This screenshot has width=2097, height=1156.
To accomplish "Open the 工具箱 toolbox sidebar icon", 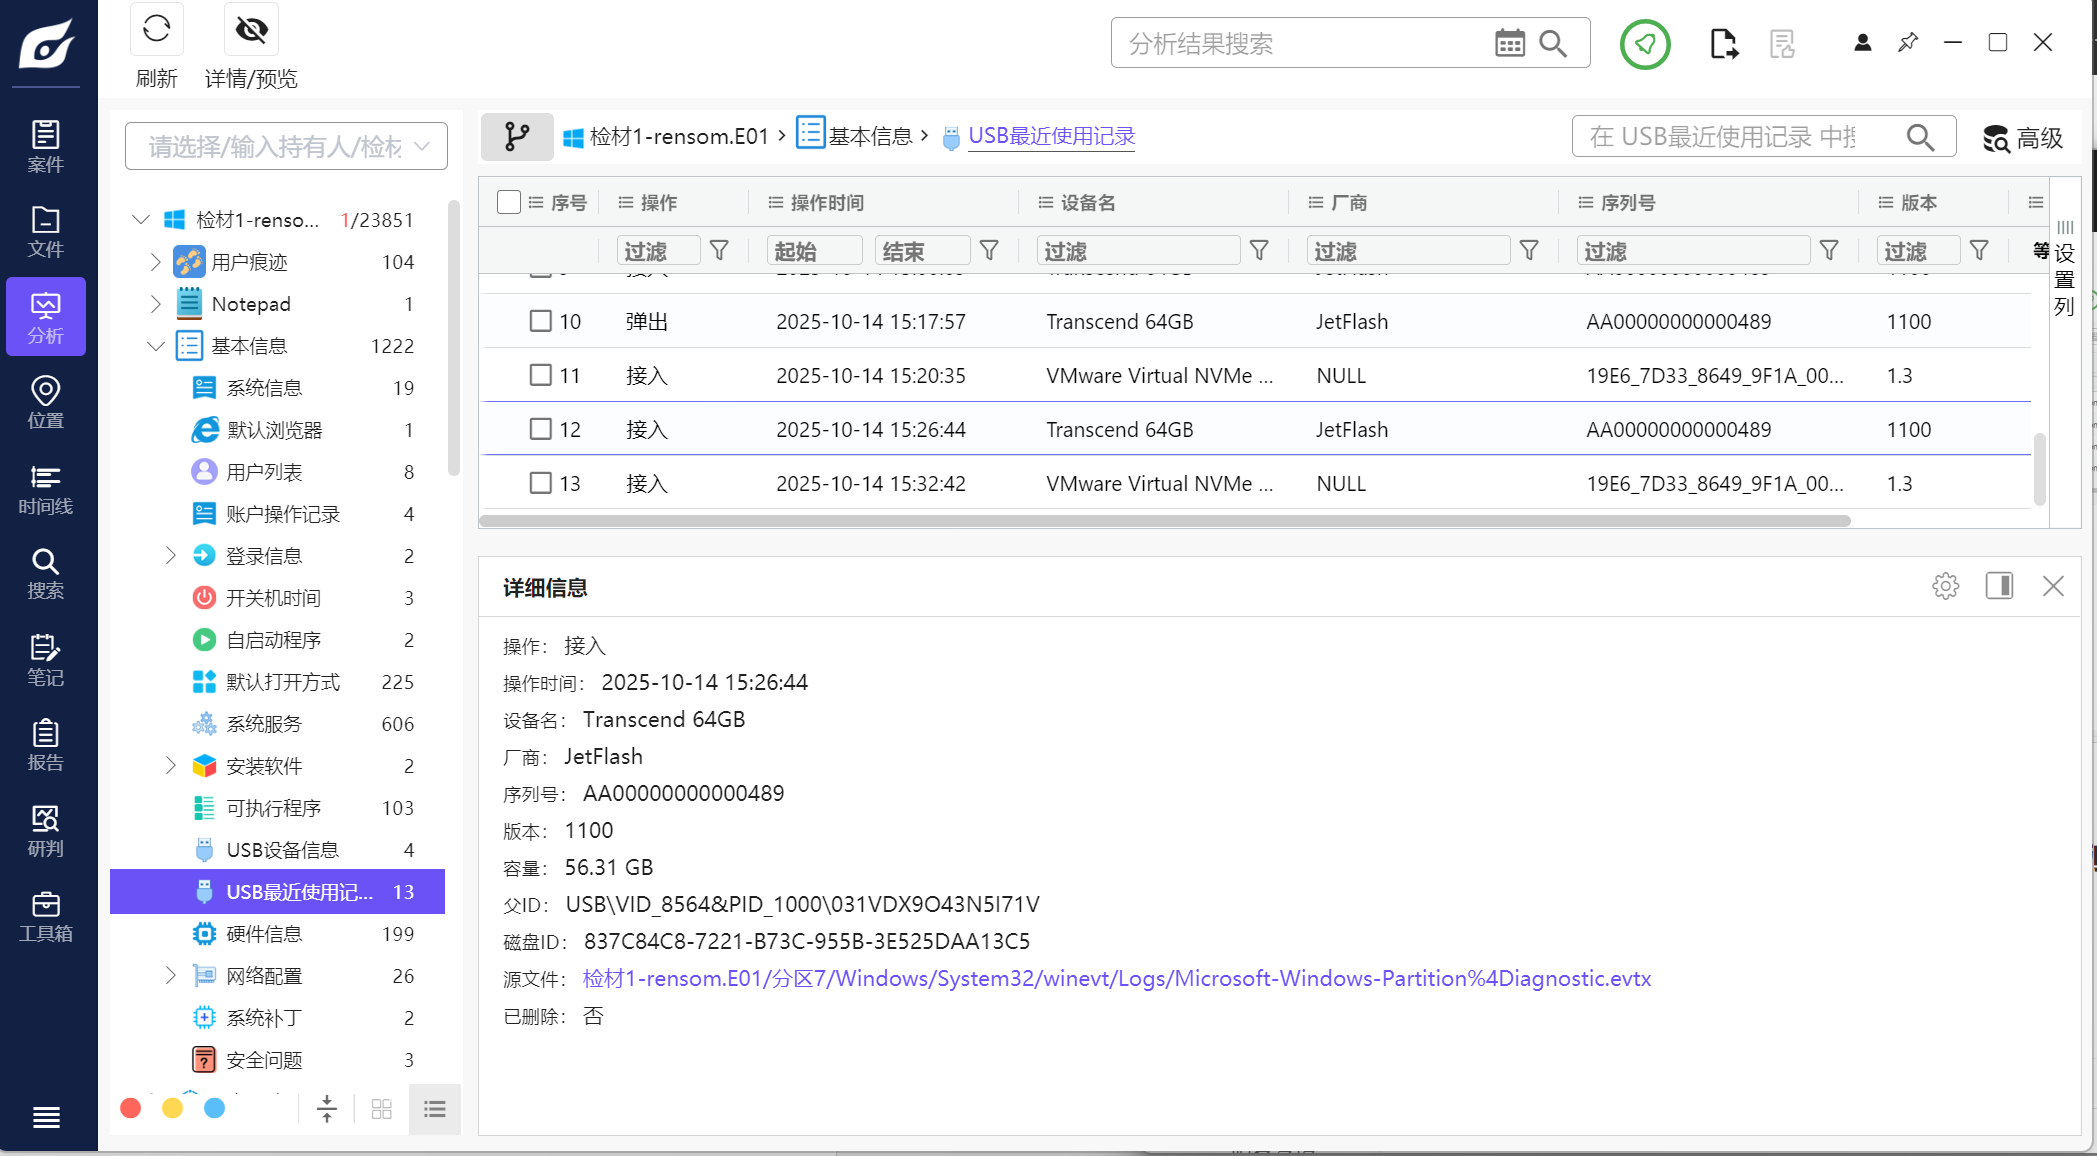I will [x=45, y=917].
